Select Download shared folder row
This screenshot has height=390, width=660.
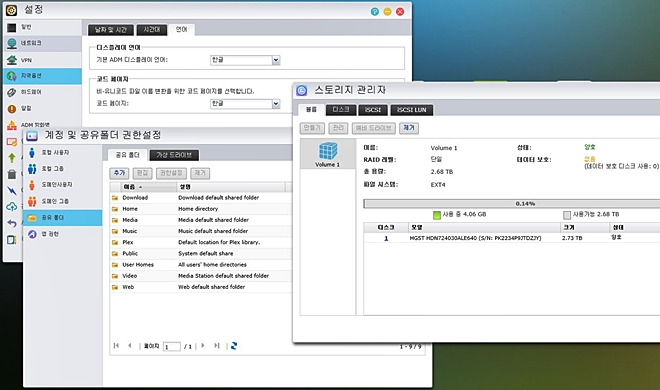click(x=201, y=198)
